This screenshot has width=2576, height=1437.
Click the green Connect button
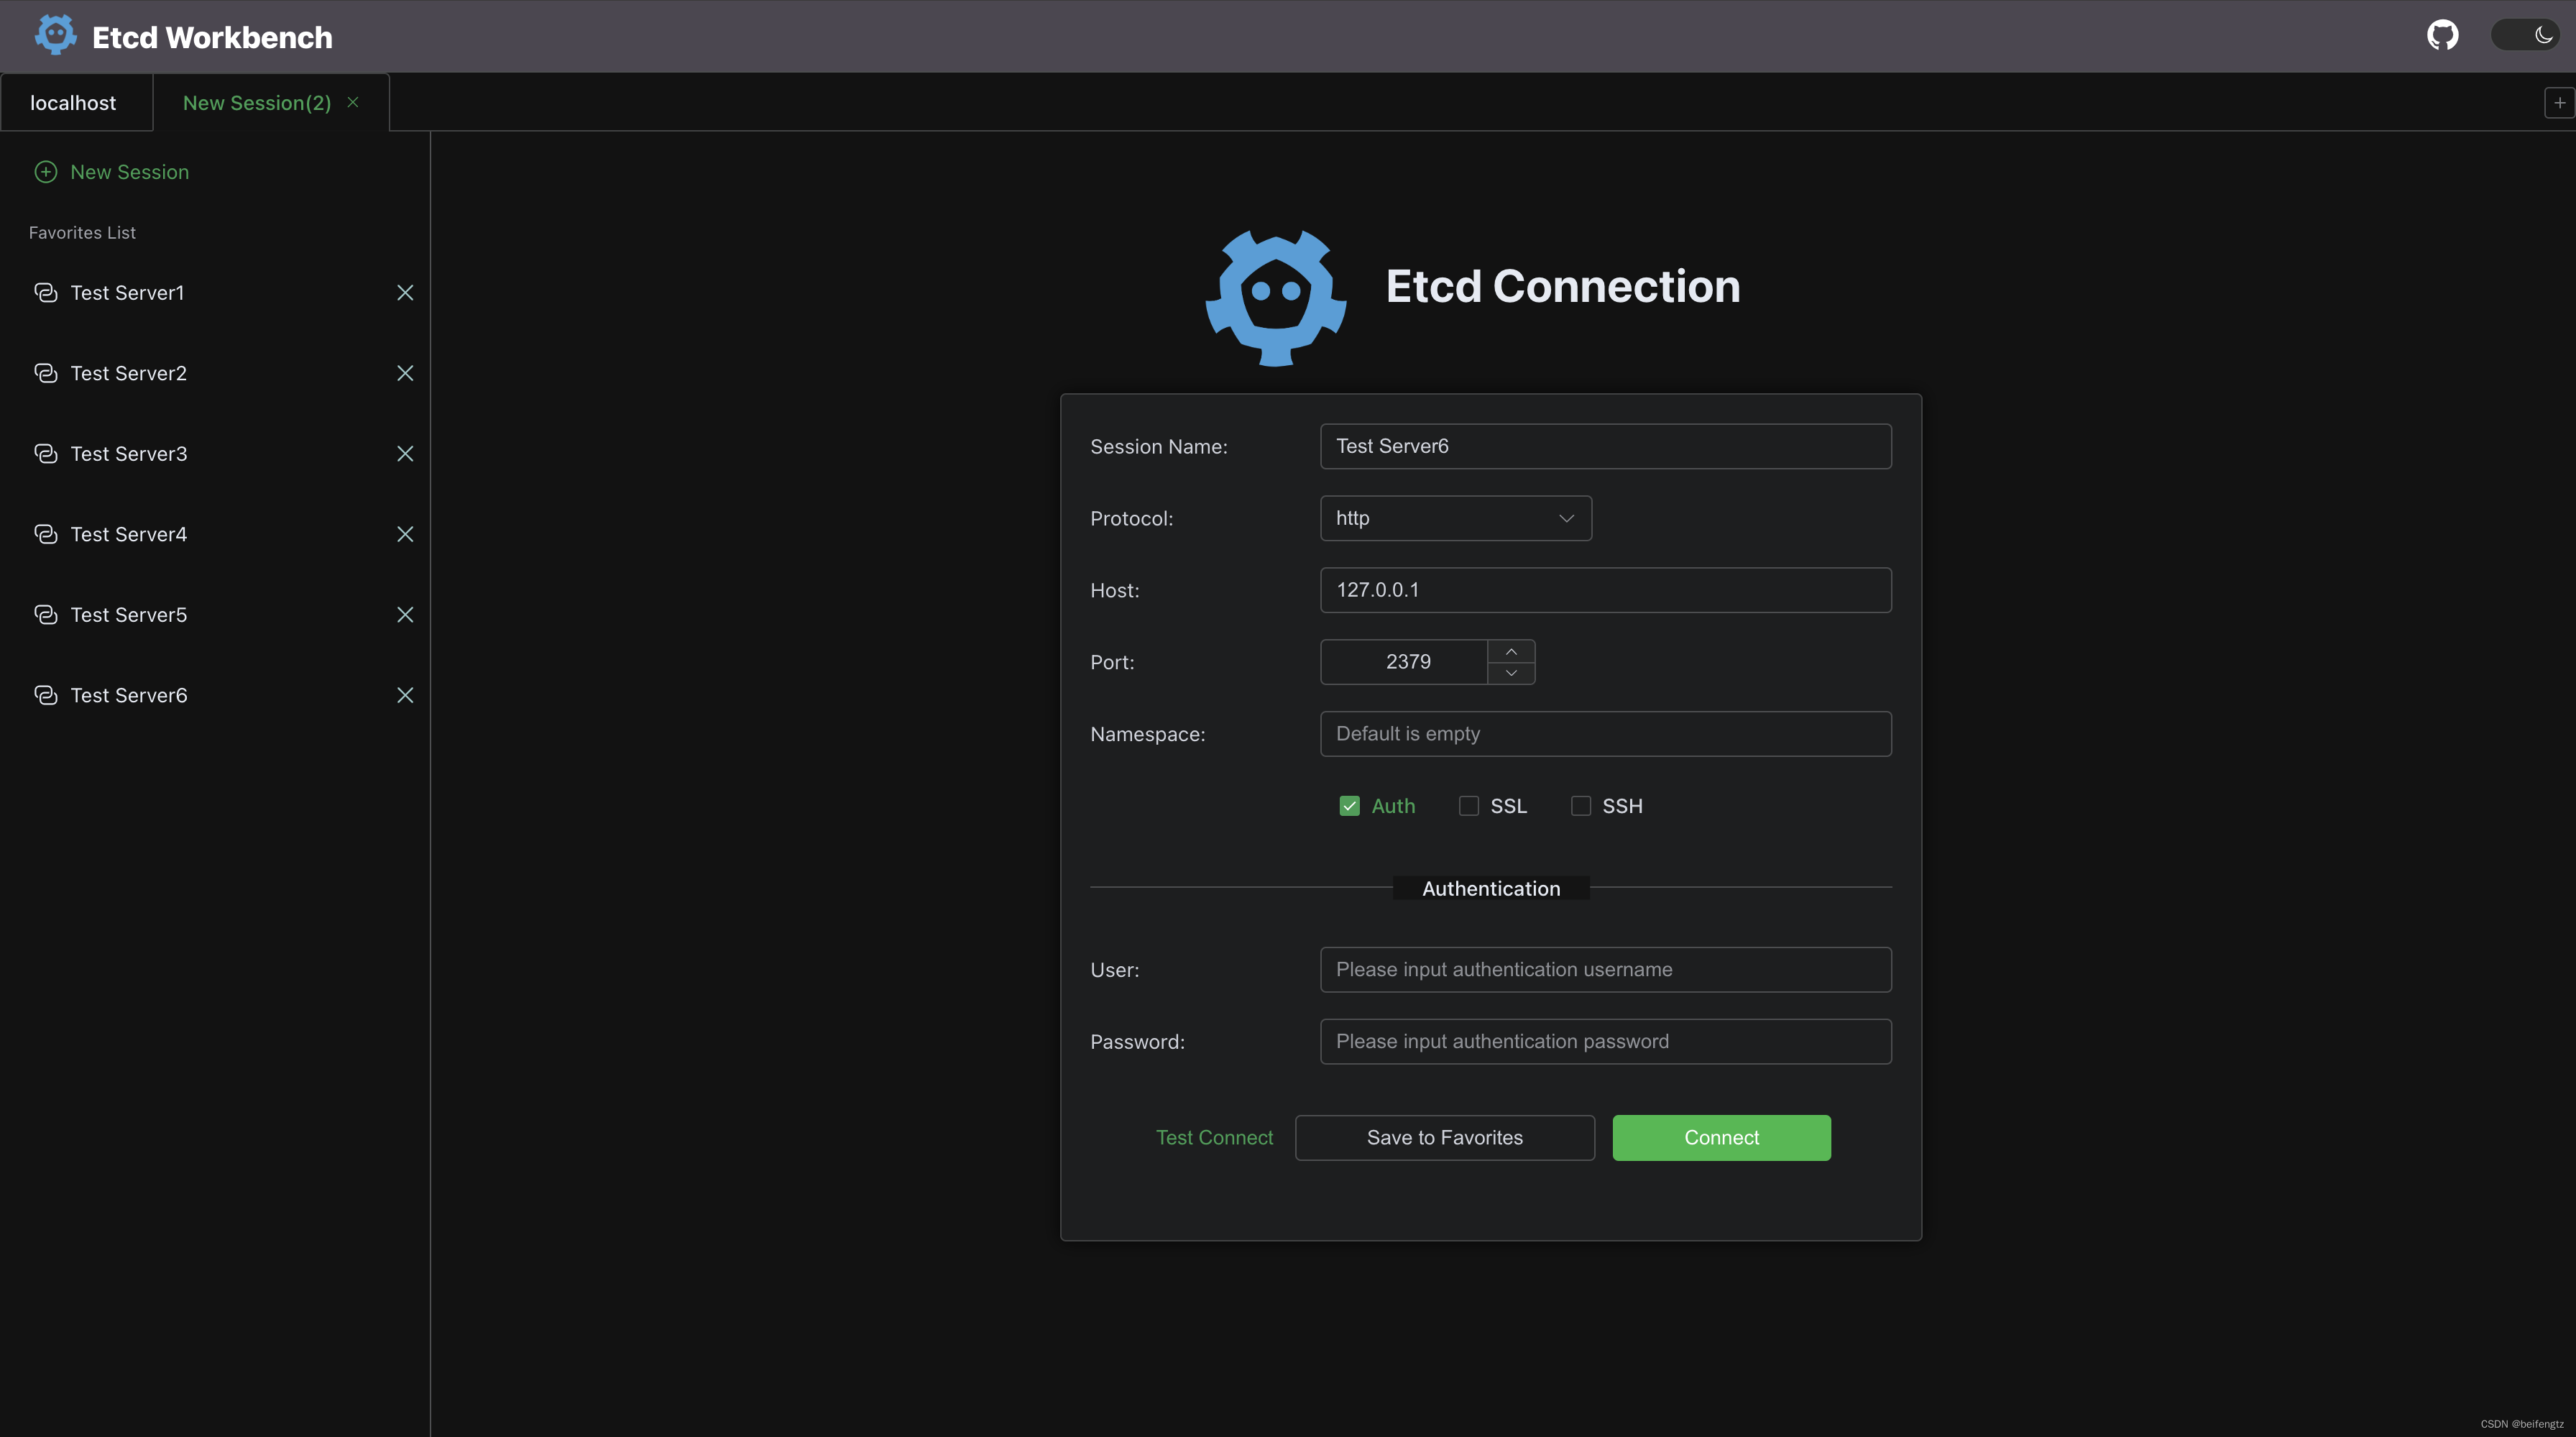pyautogui.click(x=1721, y=1138)
